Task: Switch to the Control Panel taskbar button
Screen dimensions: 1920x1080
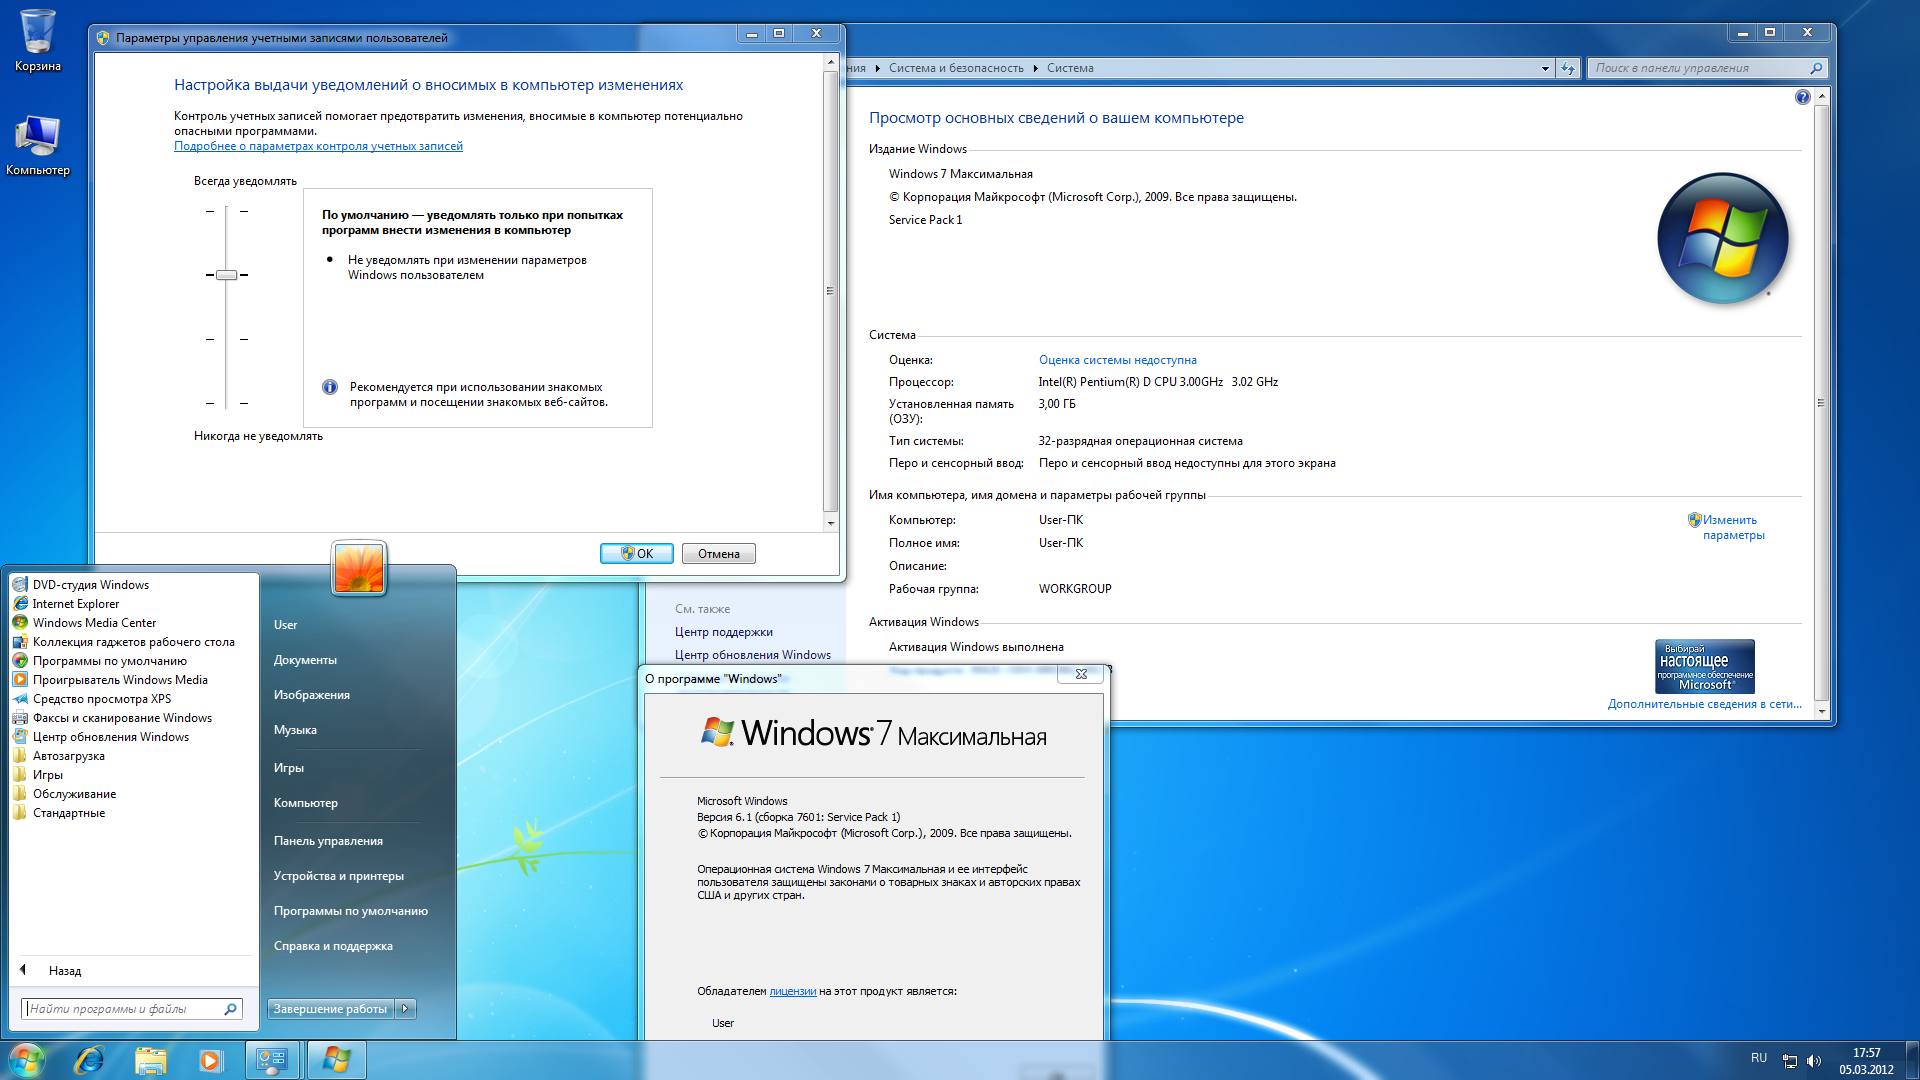Action: coord(272,1060)
